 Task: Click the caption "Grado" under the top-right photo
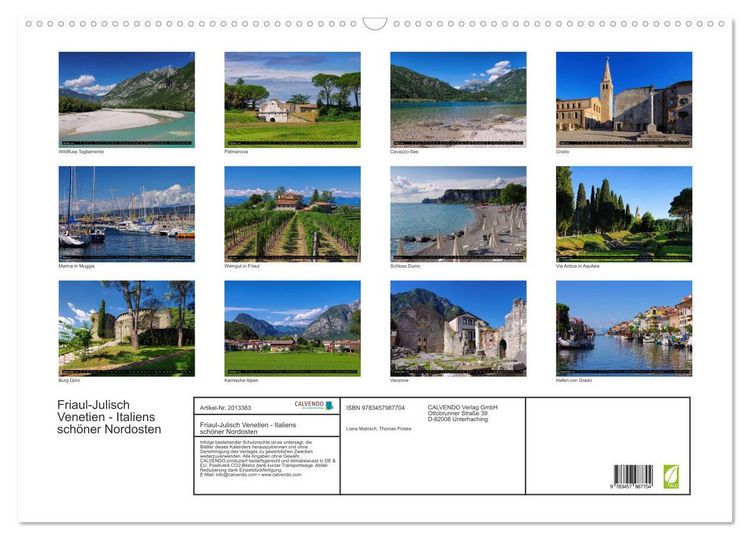point(562,152)
